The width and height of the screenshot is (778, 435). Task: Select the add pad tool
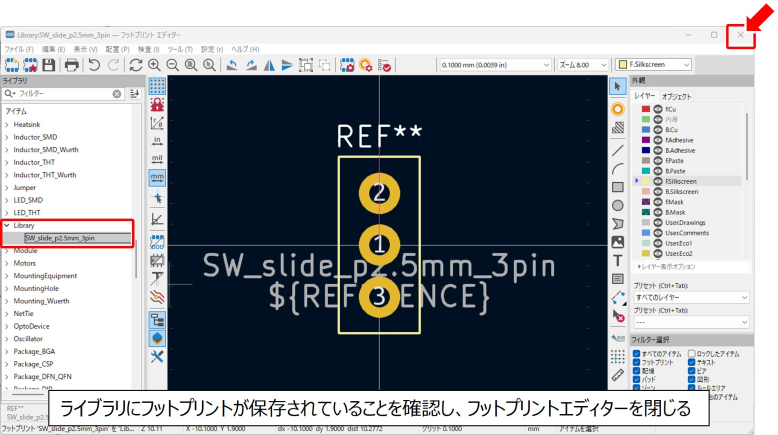pos(617,108)
